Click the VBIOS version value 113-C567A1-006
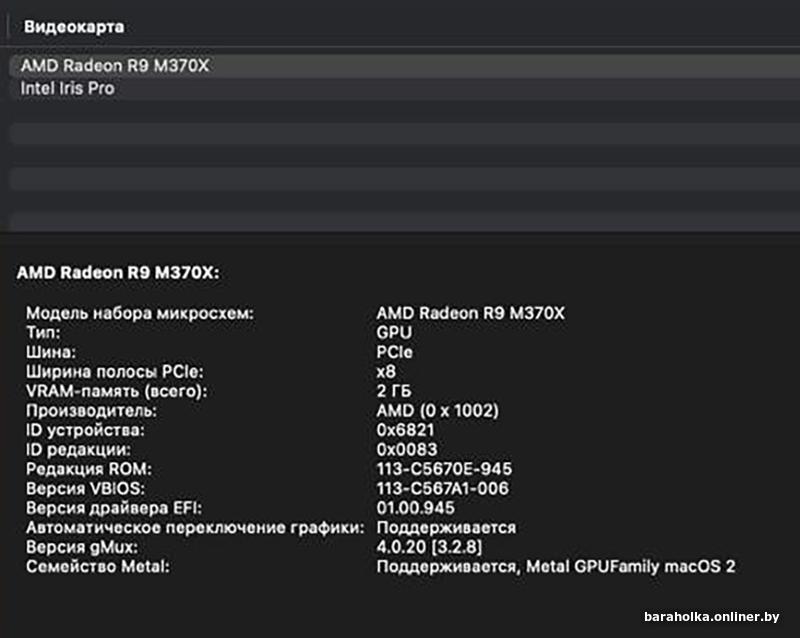The width and height of the screenshot is (800, 638). (442, 488)
